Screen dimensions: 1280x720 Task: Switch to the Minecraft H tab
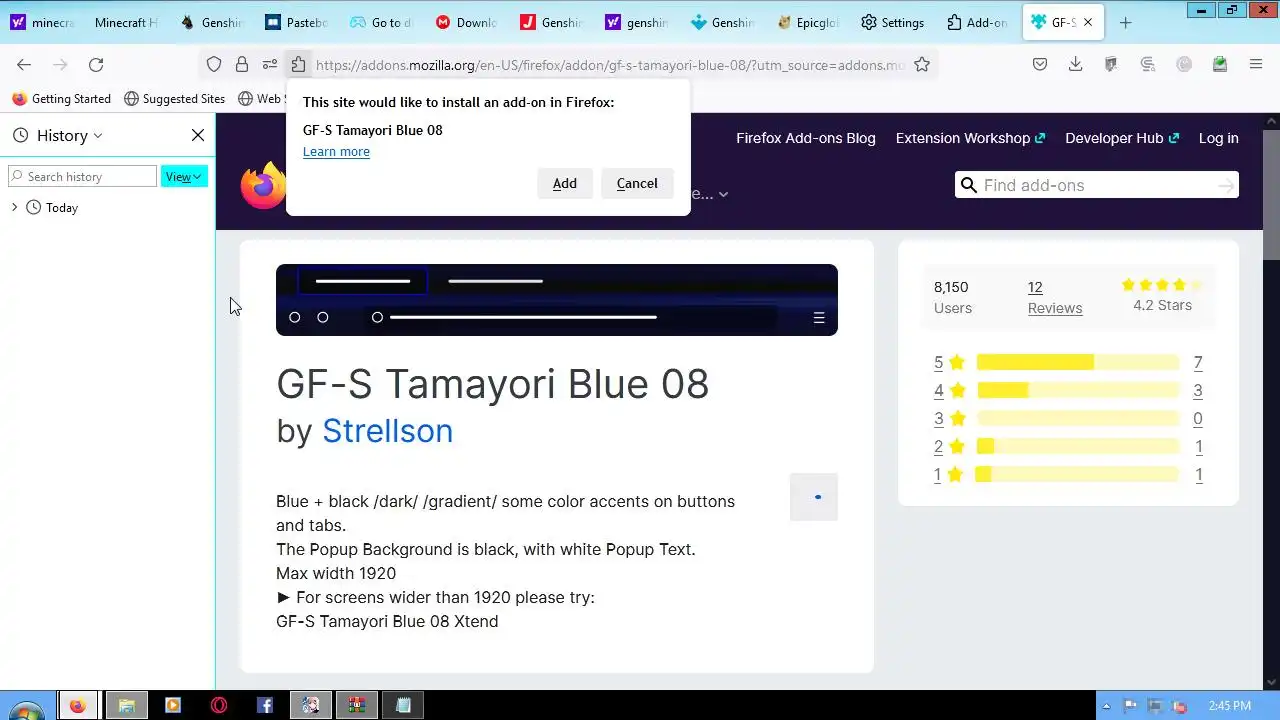coord(125,22)
